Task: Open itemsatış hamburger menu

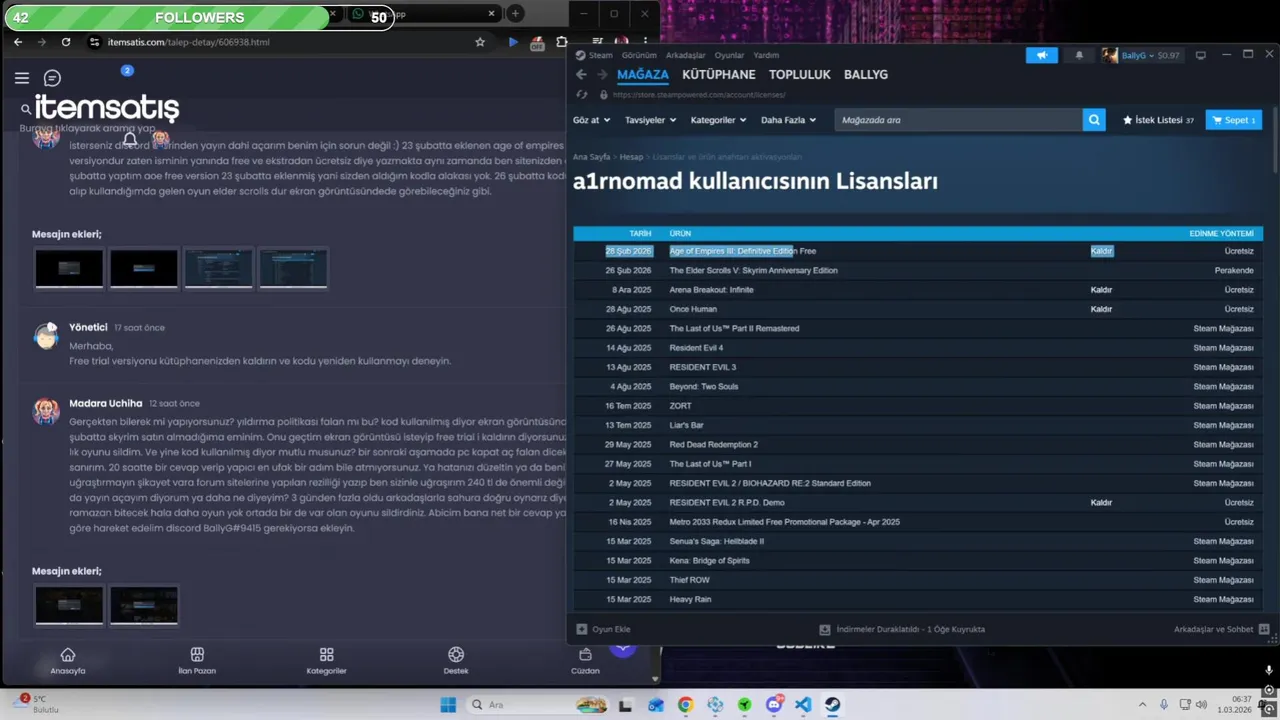Action: [x=22, y=78]
